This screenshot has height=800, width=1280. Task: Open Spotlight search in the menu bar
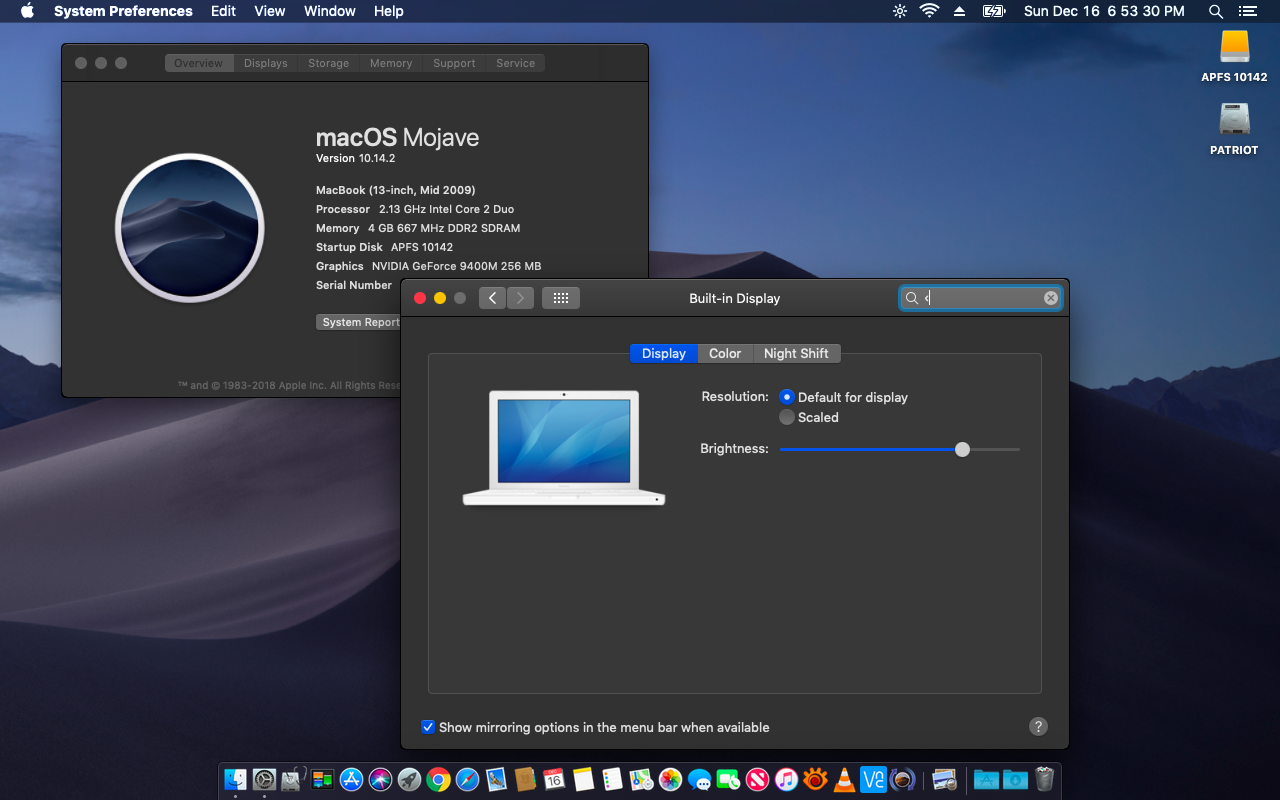coord(1215,11)
